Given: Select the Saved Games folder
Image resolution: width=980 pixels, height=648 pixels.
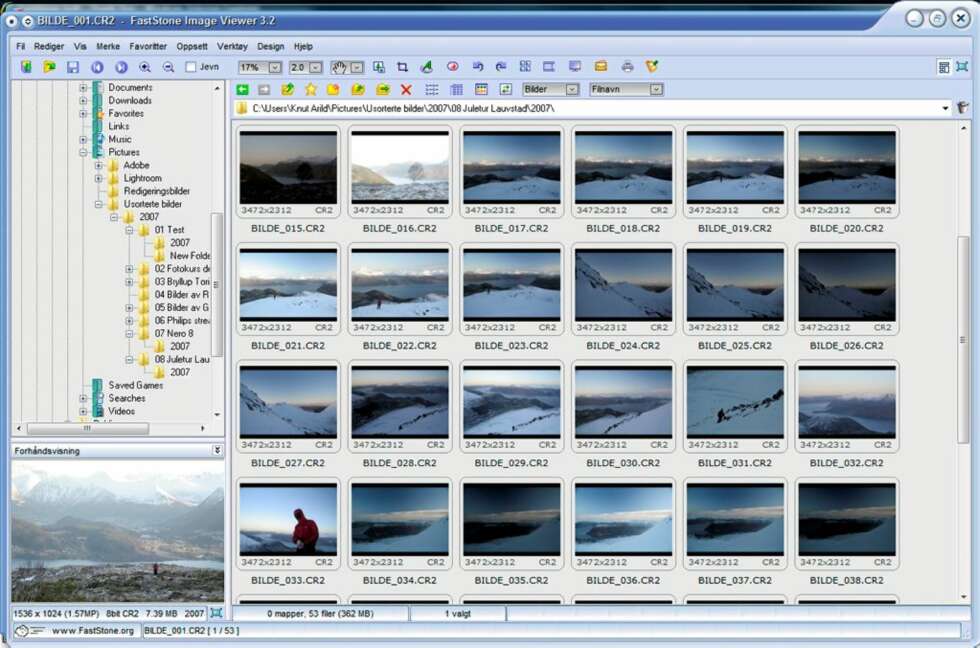Looking at the screenshot, I should [136, 386].
